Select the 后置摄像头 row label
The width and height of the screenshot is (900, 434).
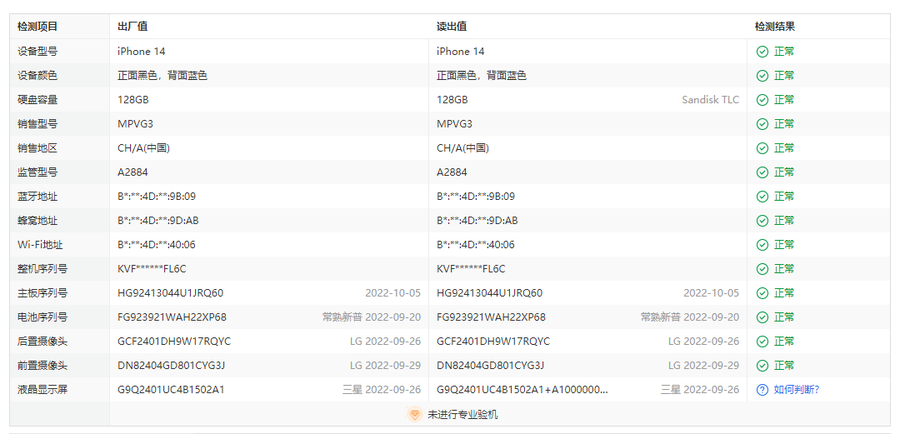tap(42, 341)
